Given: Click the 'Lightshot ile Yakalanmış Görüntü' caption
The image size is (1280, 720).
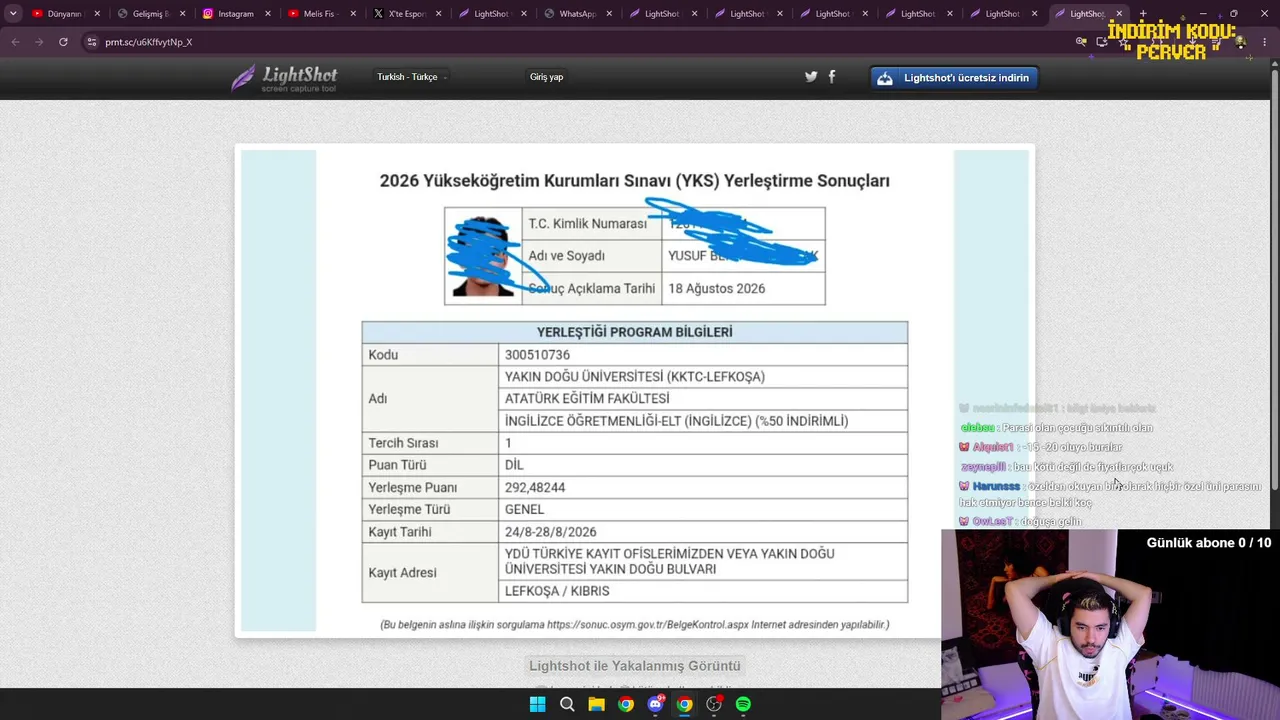Looking at the screenshot, I should coord(635,666).
